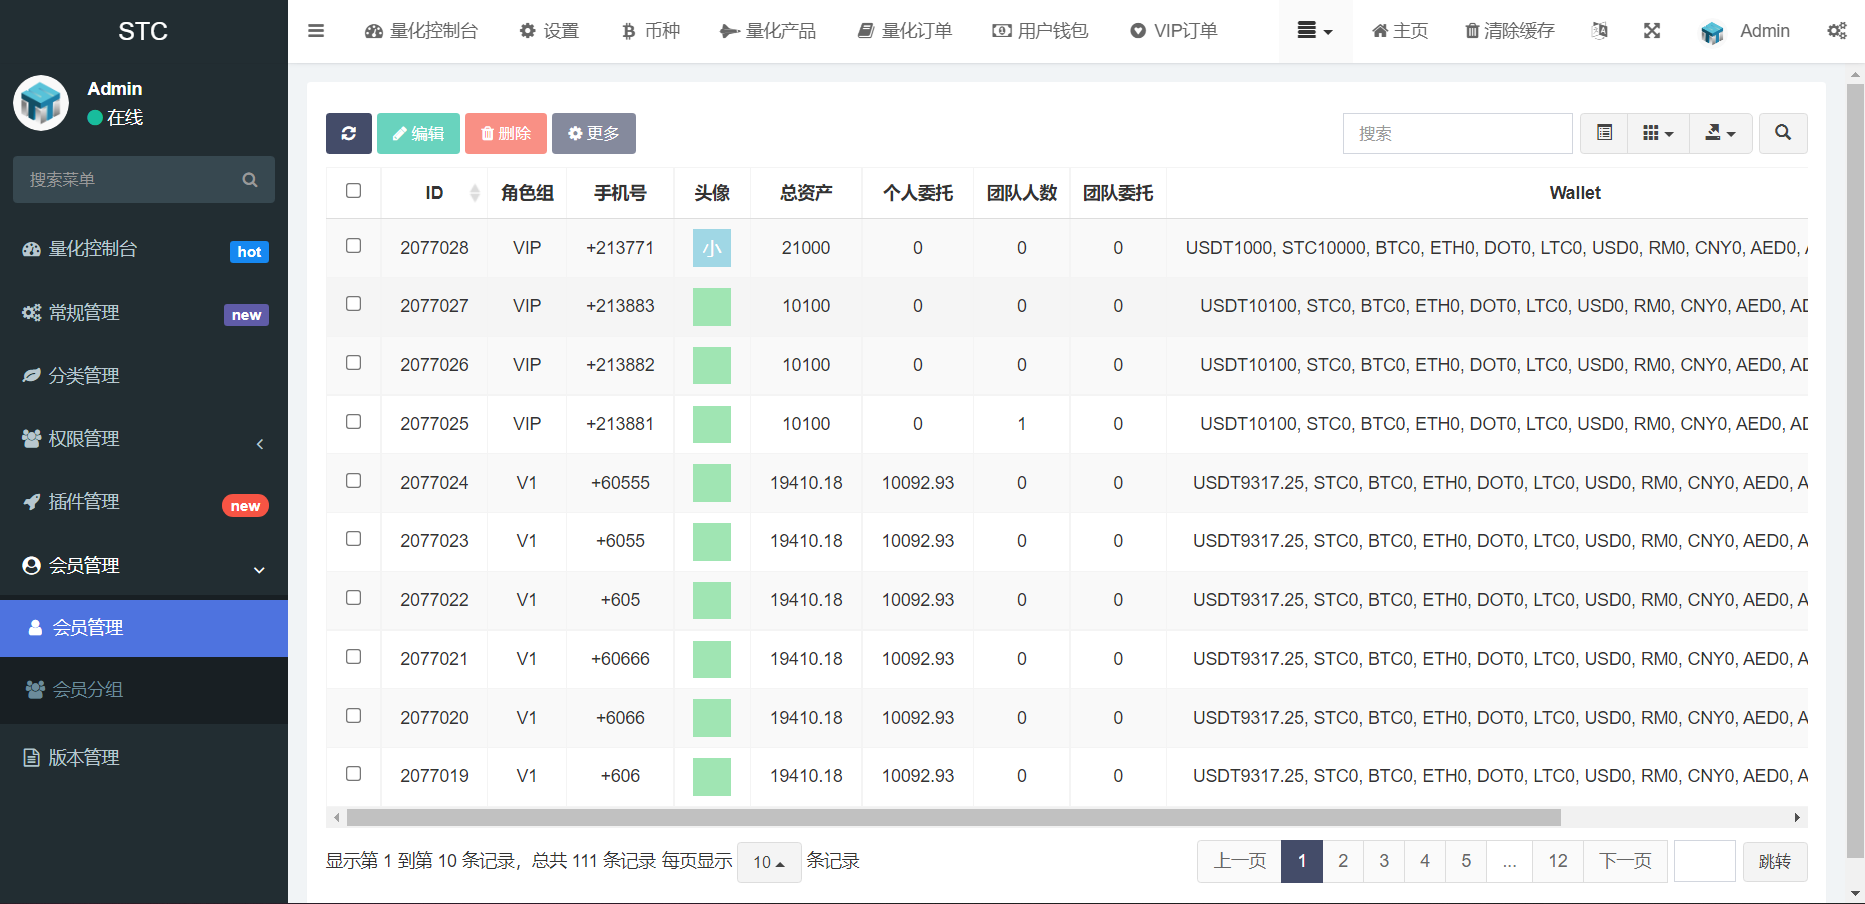Check the row checkbox for ID 2077026
This screenshot has width=1865, height=904.
[x=353, y=363]
